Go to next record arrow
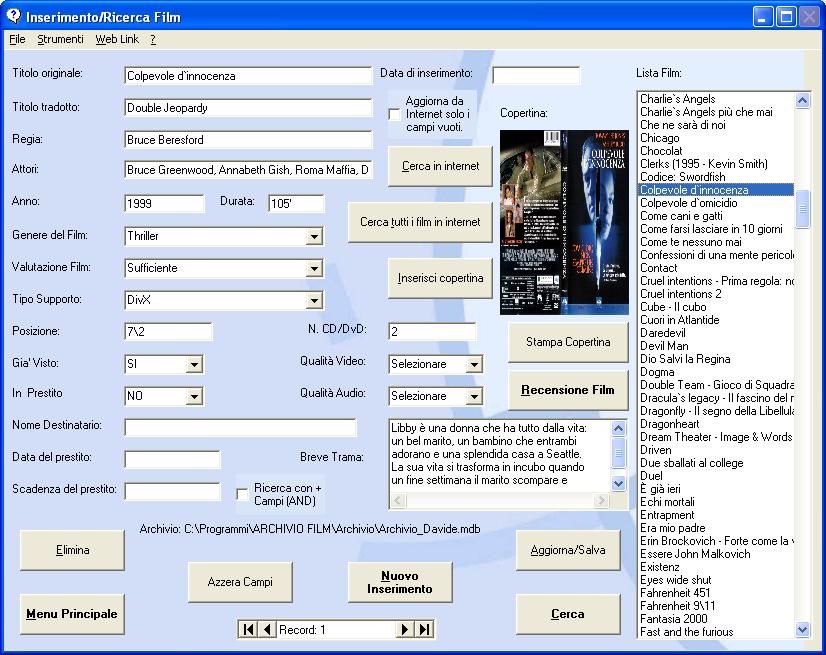826x655 pixels. point(405,629)
